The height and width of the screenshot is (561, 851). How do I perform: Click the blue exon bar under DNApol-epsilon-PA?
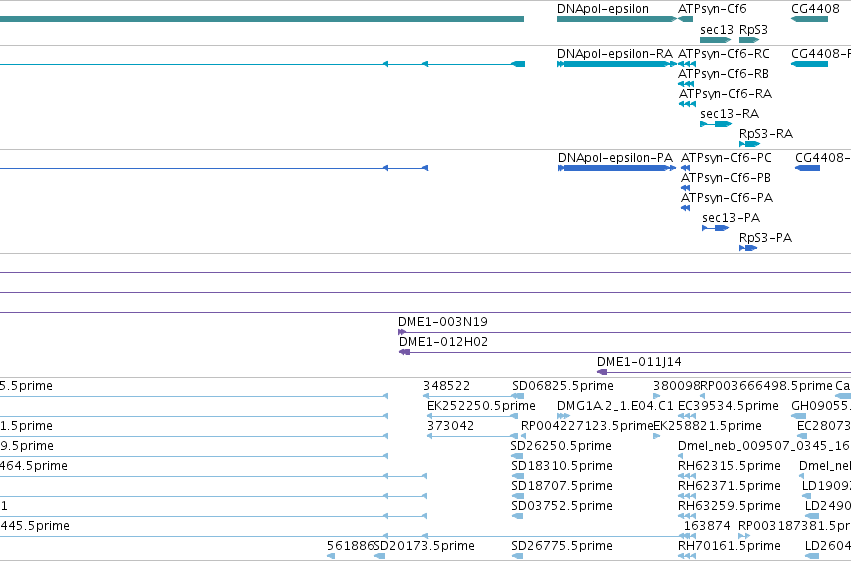[616, 168]
